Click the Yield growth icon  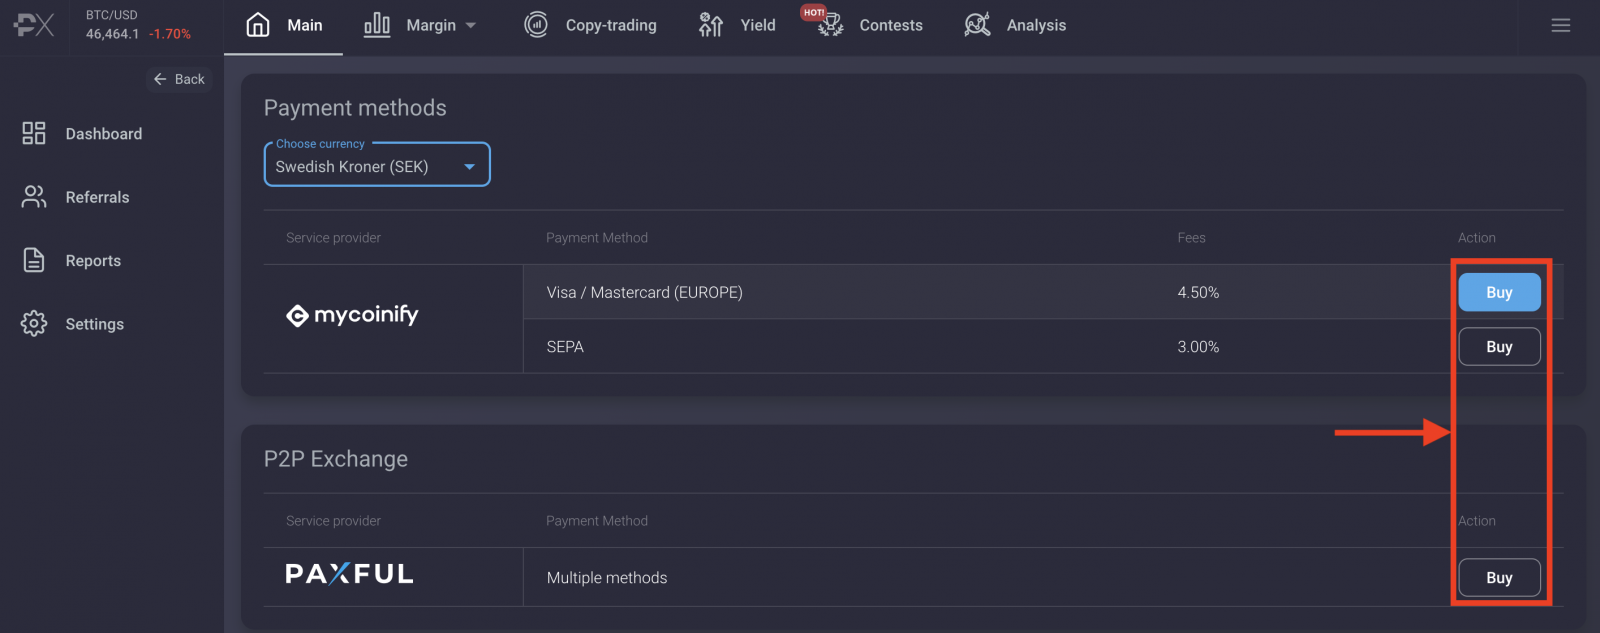711,24
